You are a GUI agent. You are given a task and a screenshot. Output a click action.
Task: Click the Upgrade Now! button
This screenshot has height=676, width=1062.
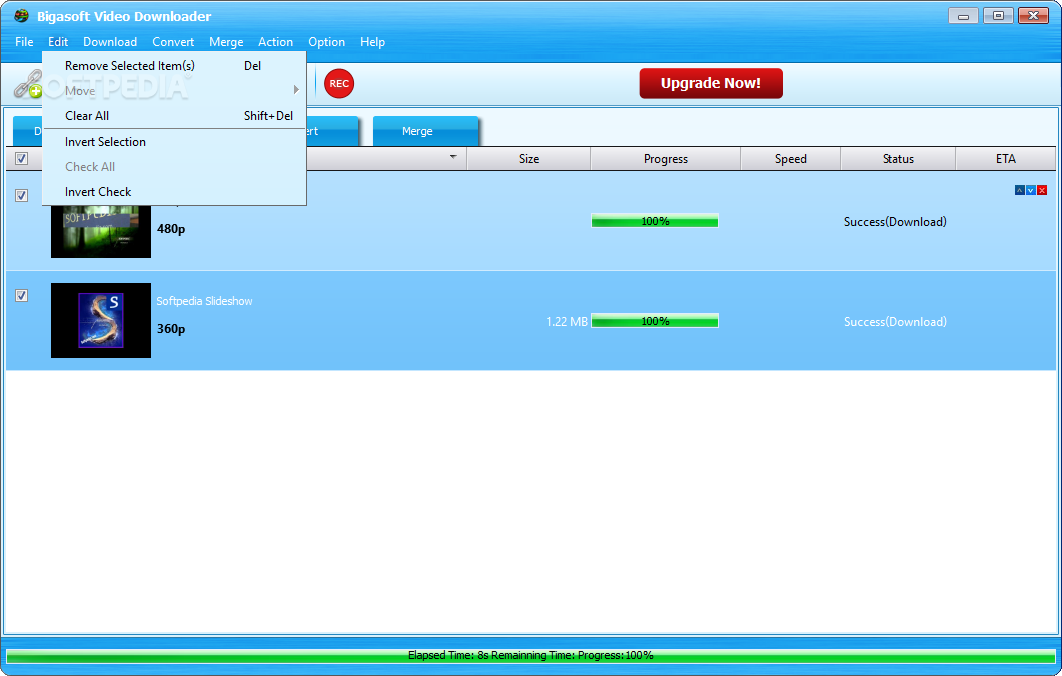point(710,83)
